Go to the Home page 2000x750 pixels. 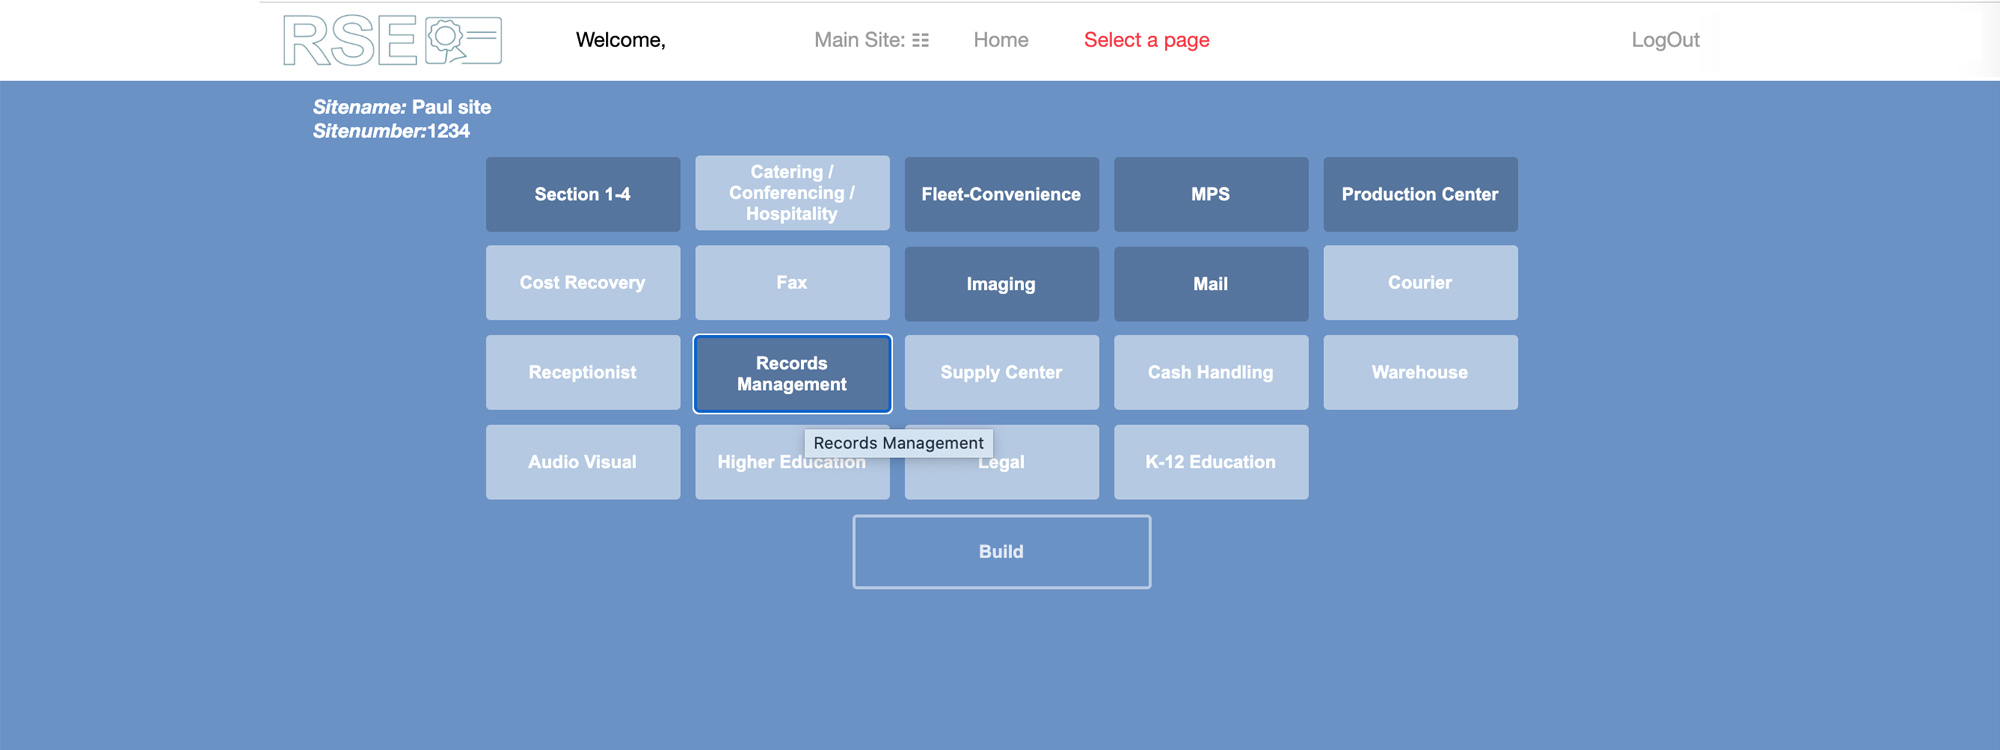(x=1000, y=40)
